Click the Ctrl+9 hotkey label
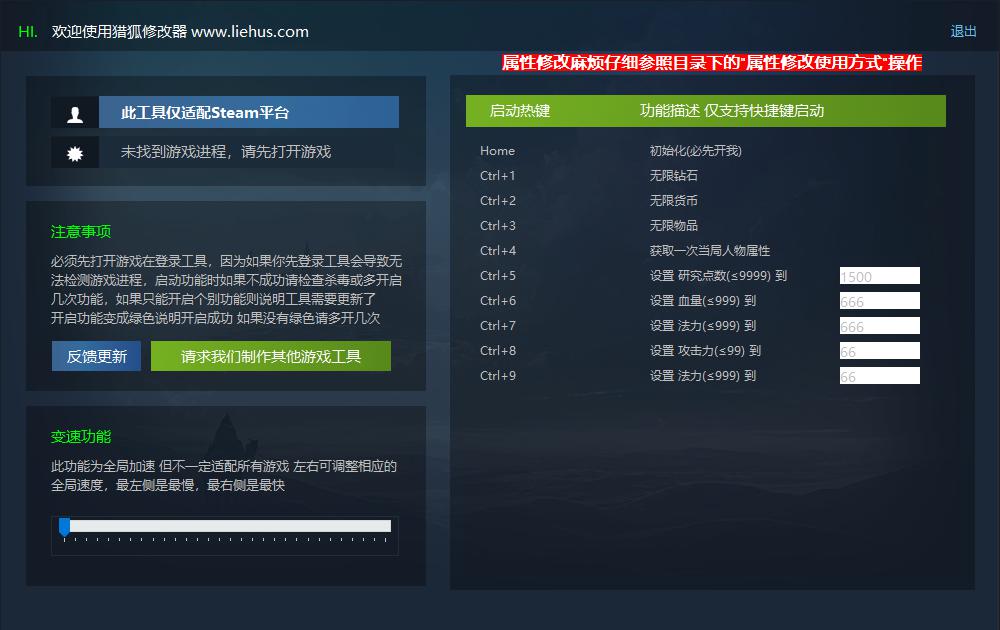The height and width of the screenshot is (630, 1000). pyautogui.click(x=497, y=376)
